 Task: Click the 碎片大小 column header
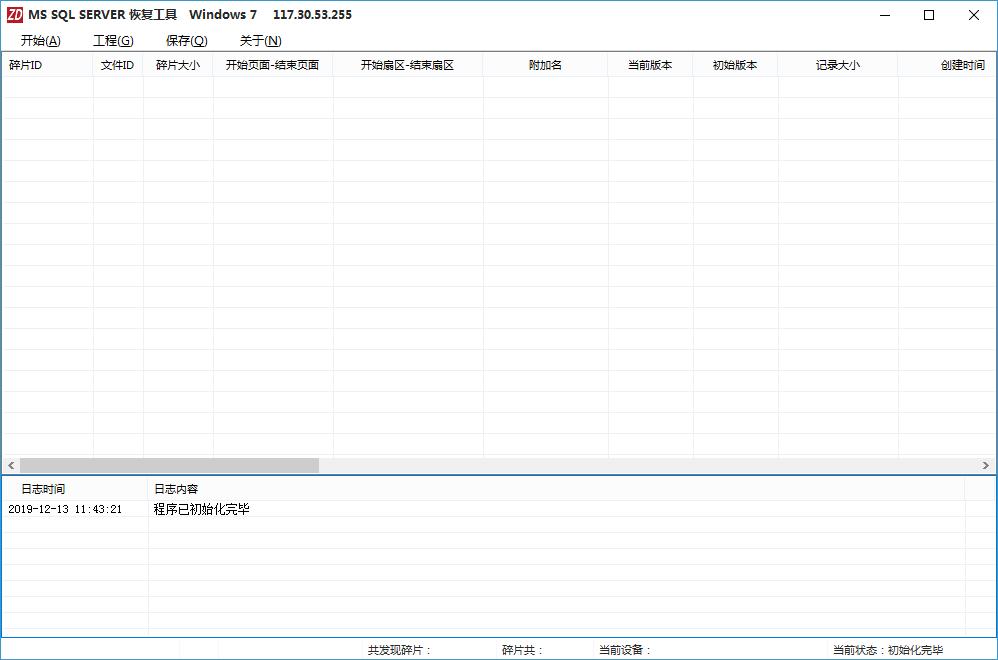pos(178,65)
